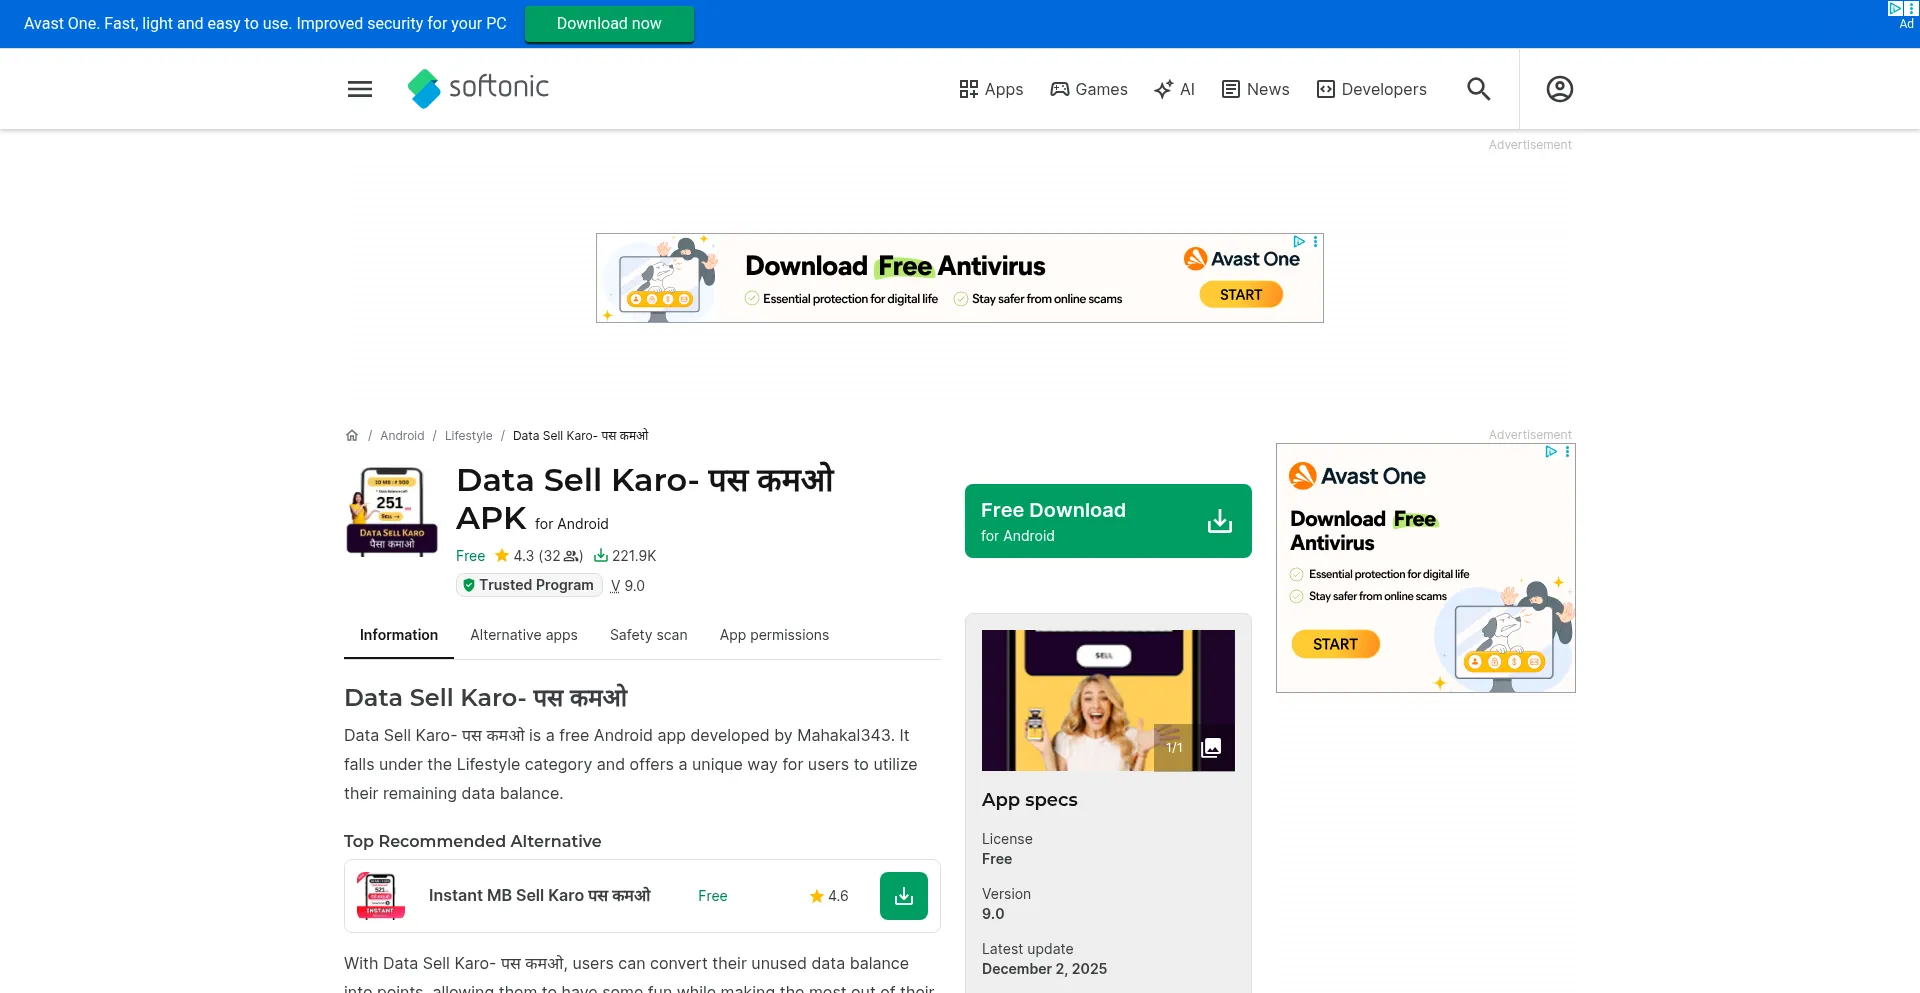Screen dimensions: 1920x993
Task: Click AdChoices icon on sidebar Avast ad
Action: pyautogui.click(x=1551, y=451)
